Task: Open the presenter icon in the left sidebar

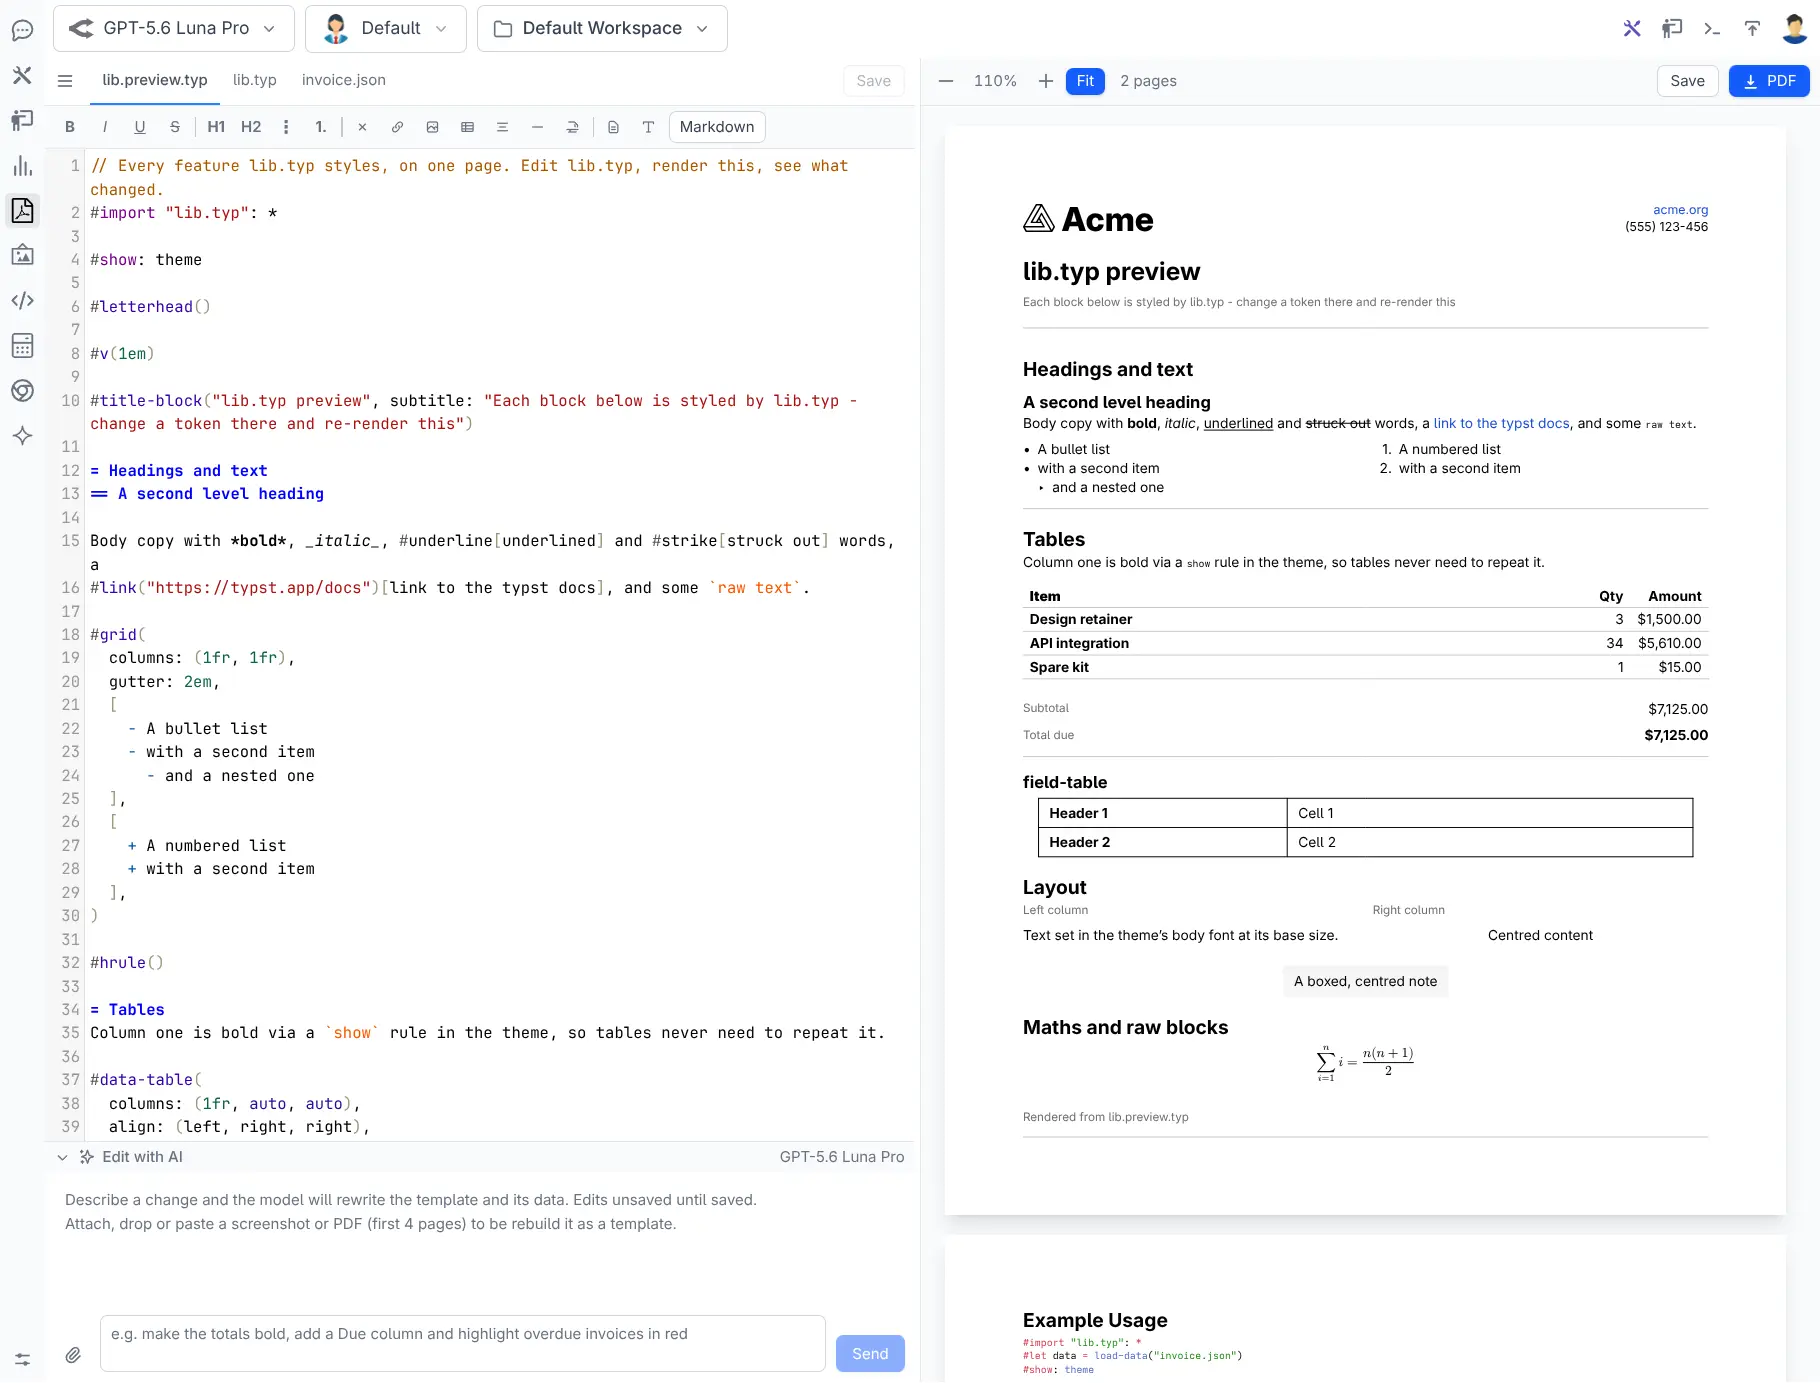Action: [23, 120]
